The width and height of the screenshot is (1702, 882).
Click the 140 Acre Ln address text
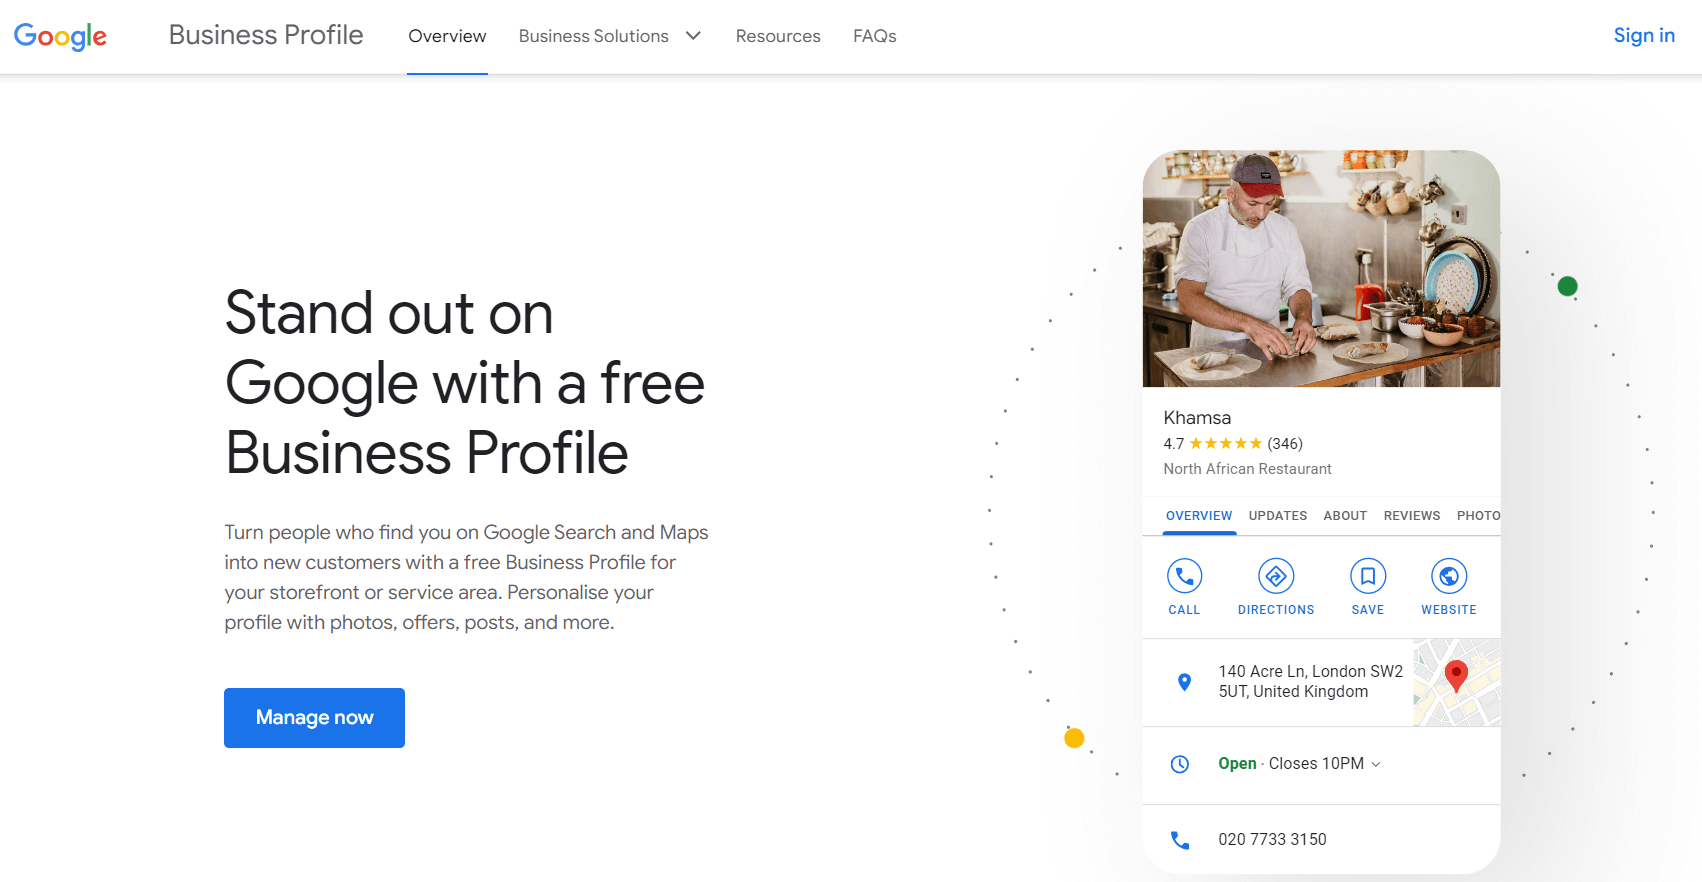1310,682
